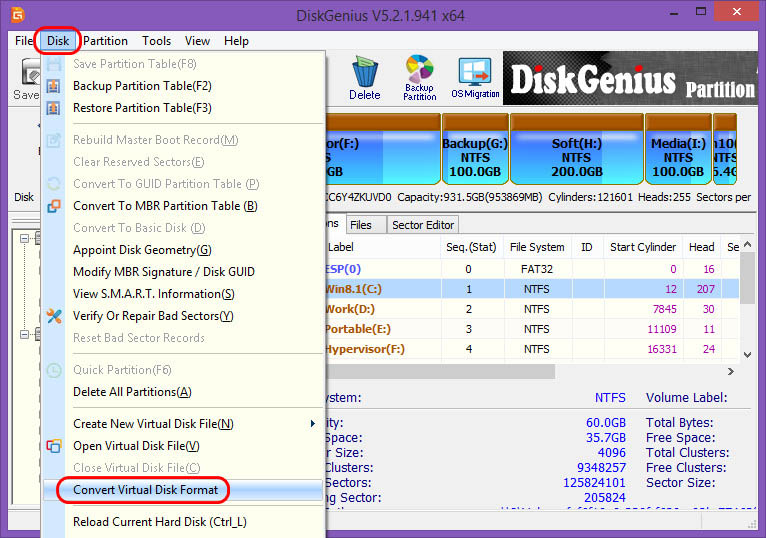Click the partition list scroll down arrow
Screen dimensions: 766x538
pos(747,355)
